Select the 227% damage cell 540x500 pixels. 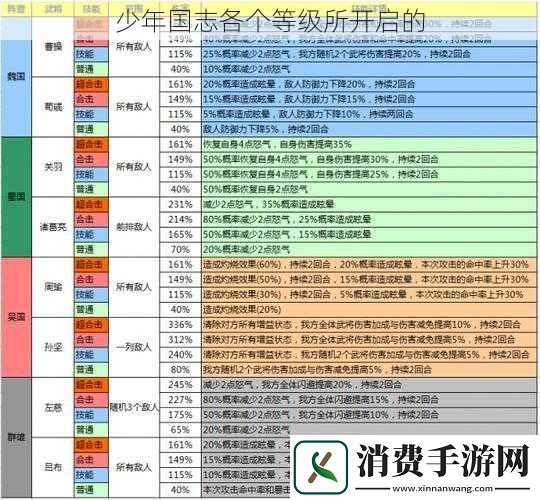tap(180, 400)
